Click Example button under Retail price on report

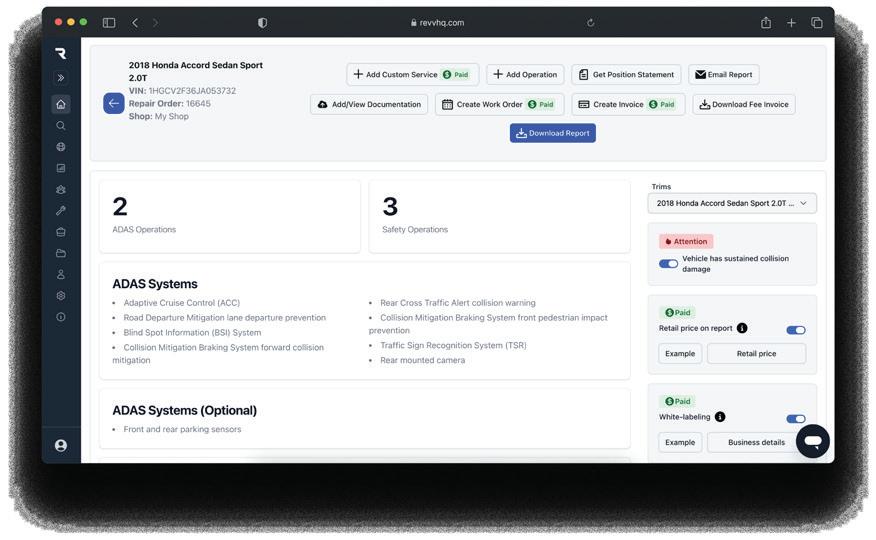click(680, 353)
